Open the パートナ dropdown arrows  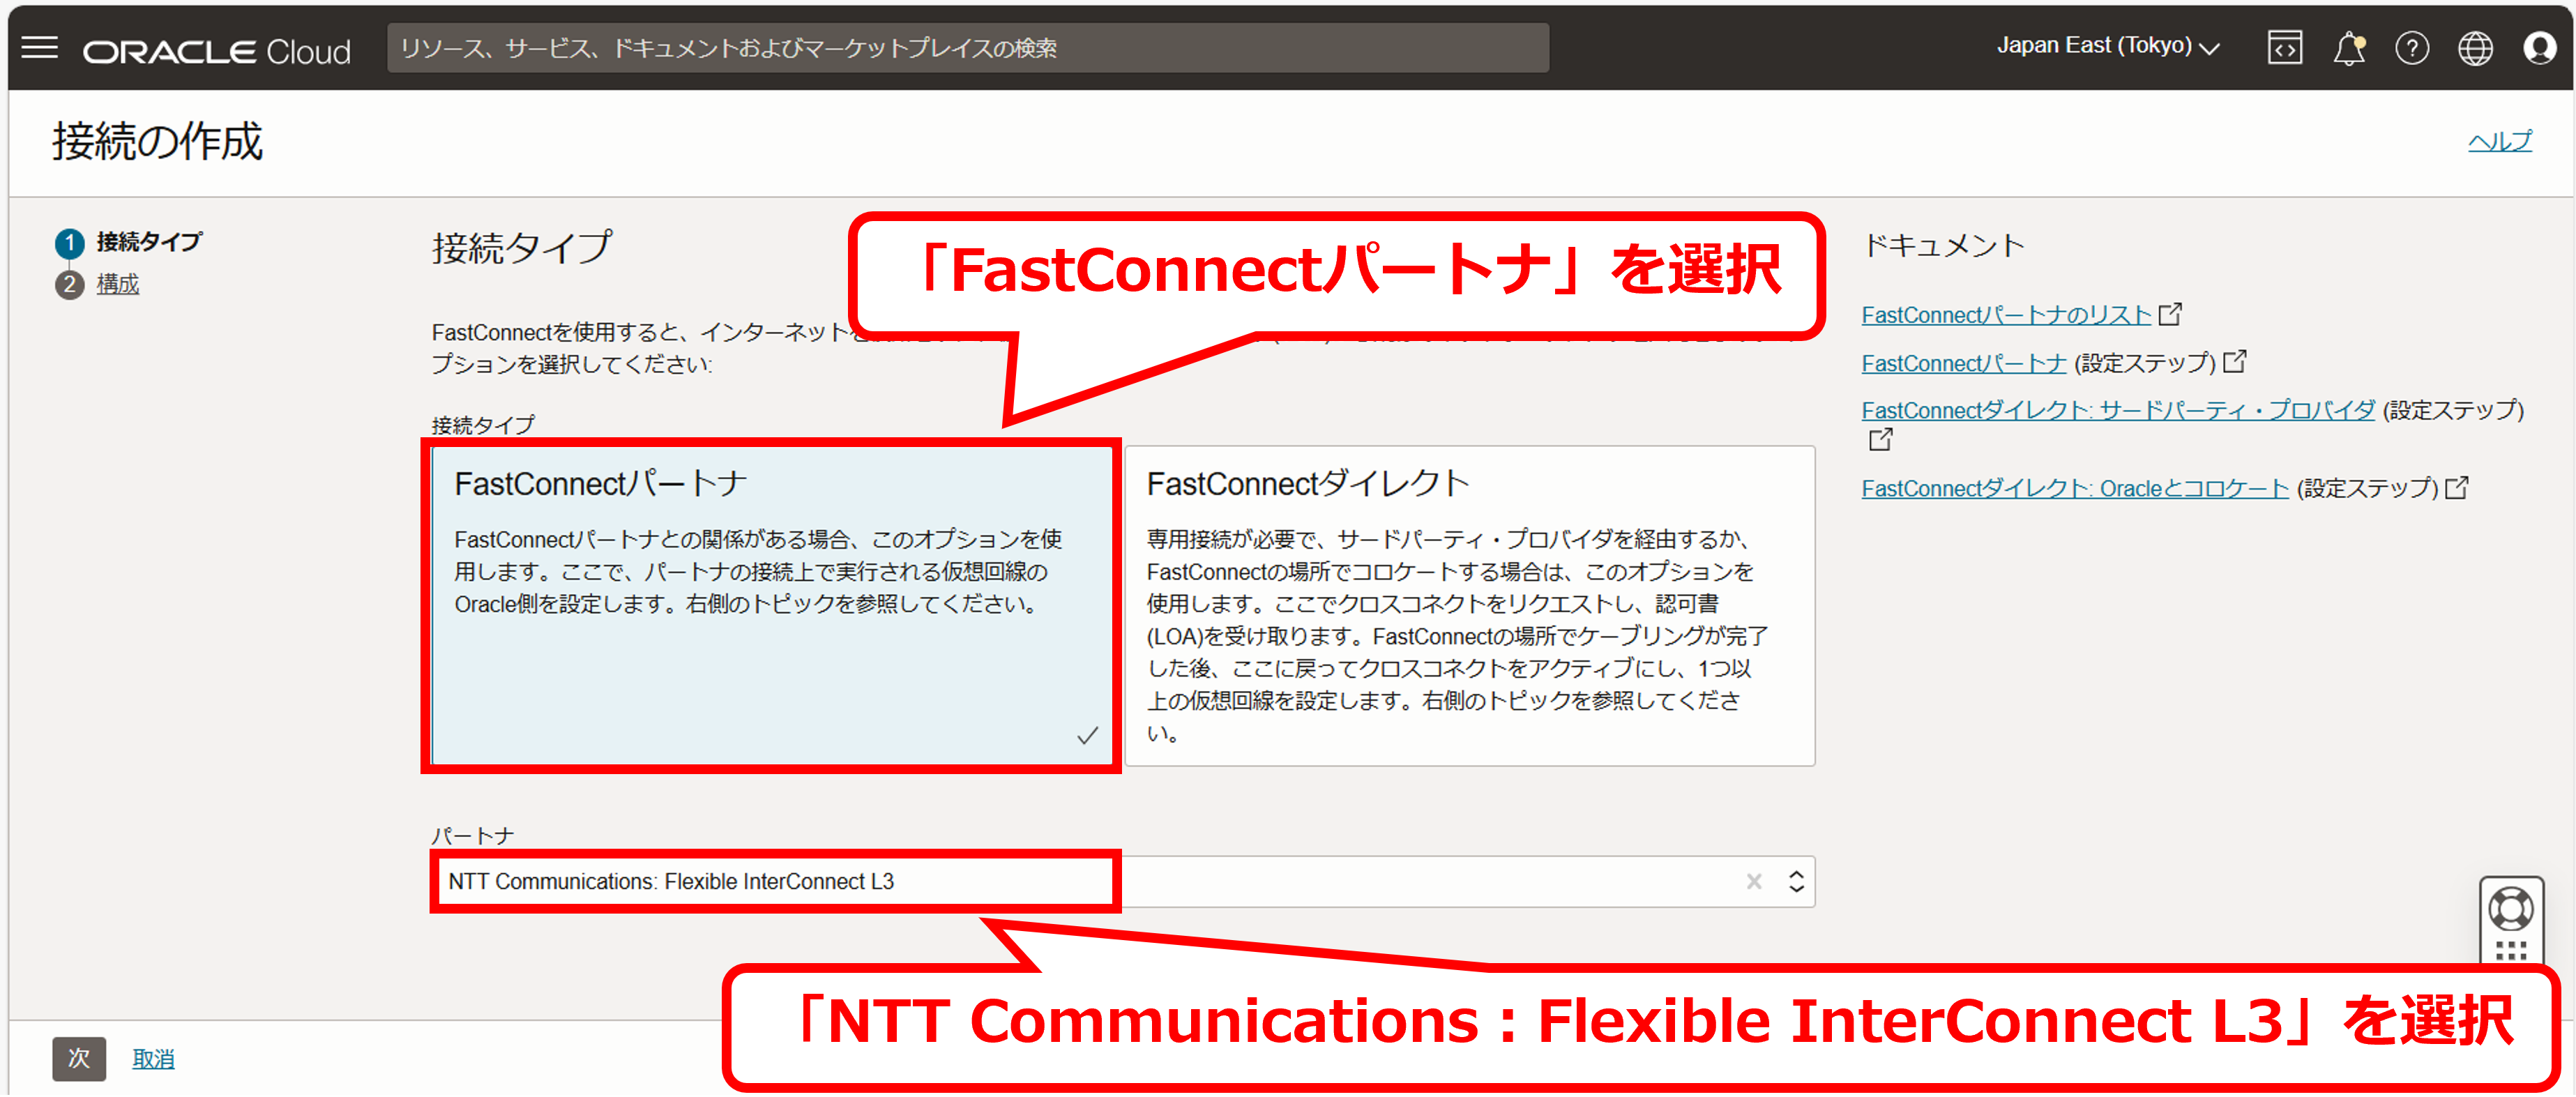pyautogui.click(x=1796, y=882)
